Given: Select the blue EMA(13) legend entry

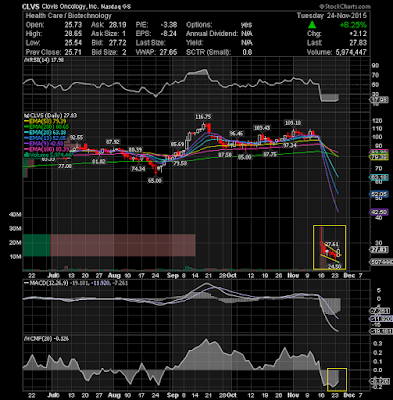Looking at the screenshot, I should [44, 138].
